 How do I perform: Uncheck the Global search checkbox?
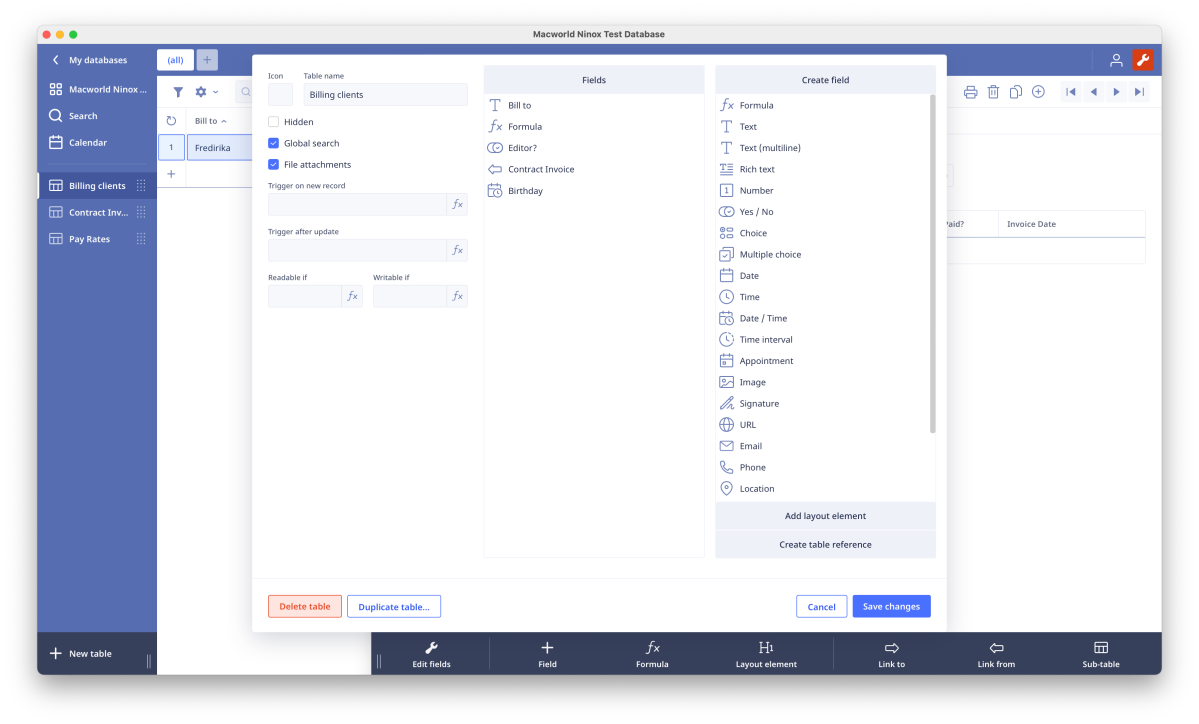pyautogui.click(x=274, y=143)
